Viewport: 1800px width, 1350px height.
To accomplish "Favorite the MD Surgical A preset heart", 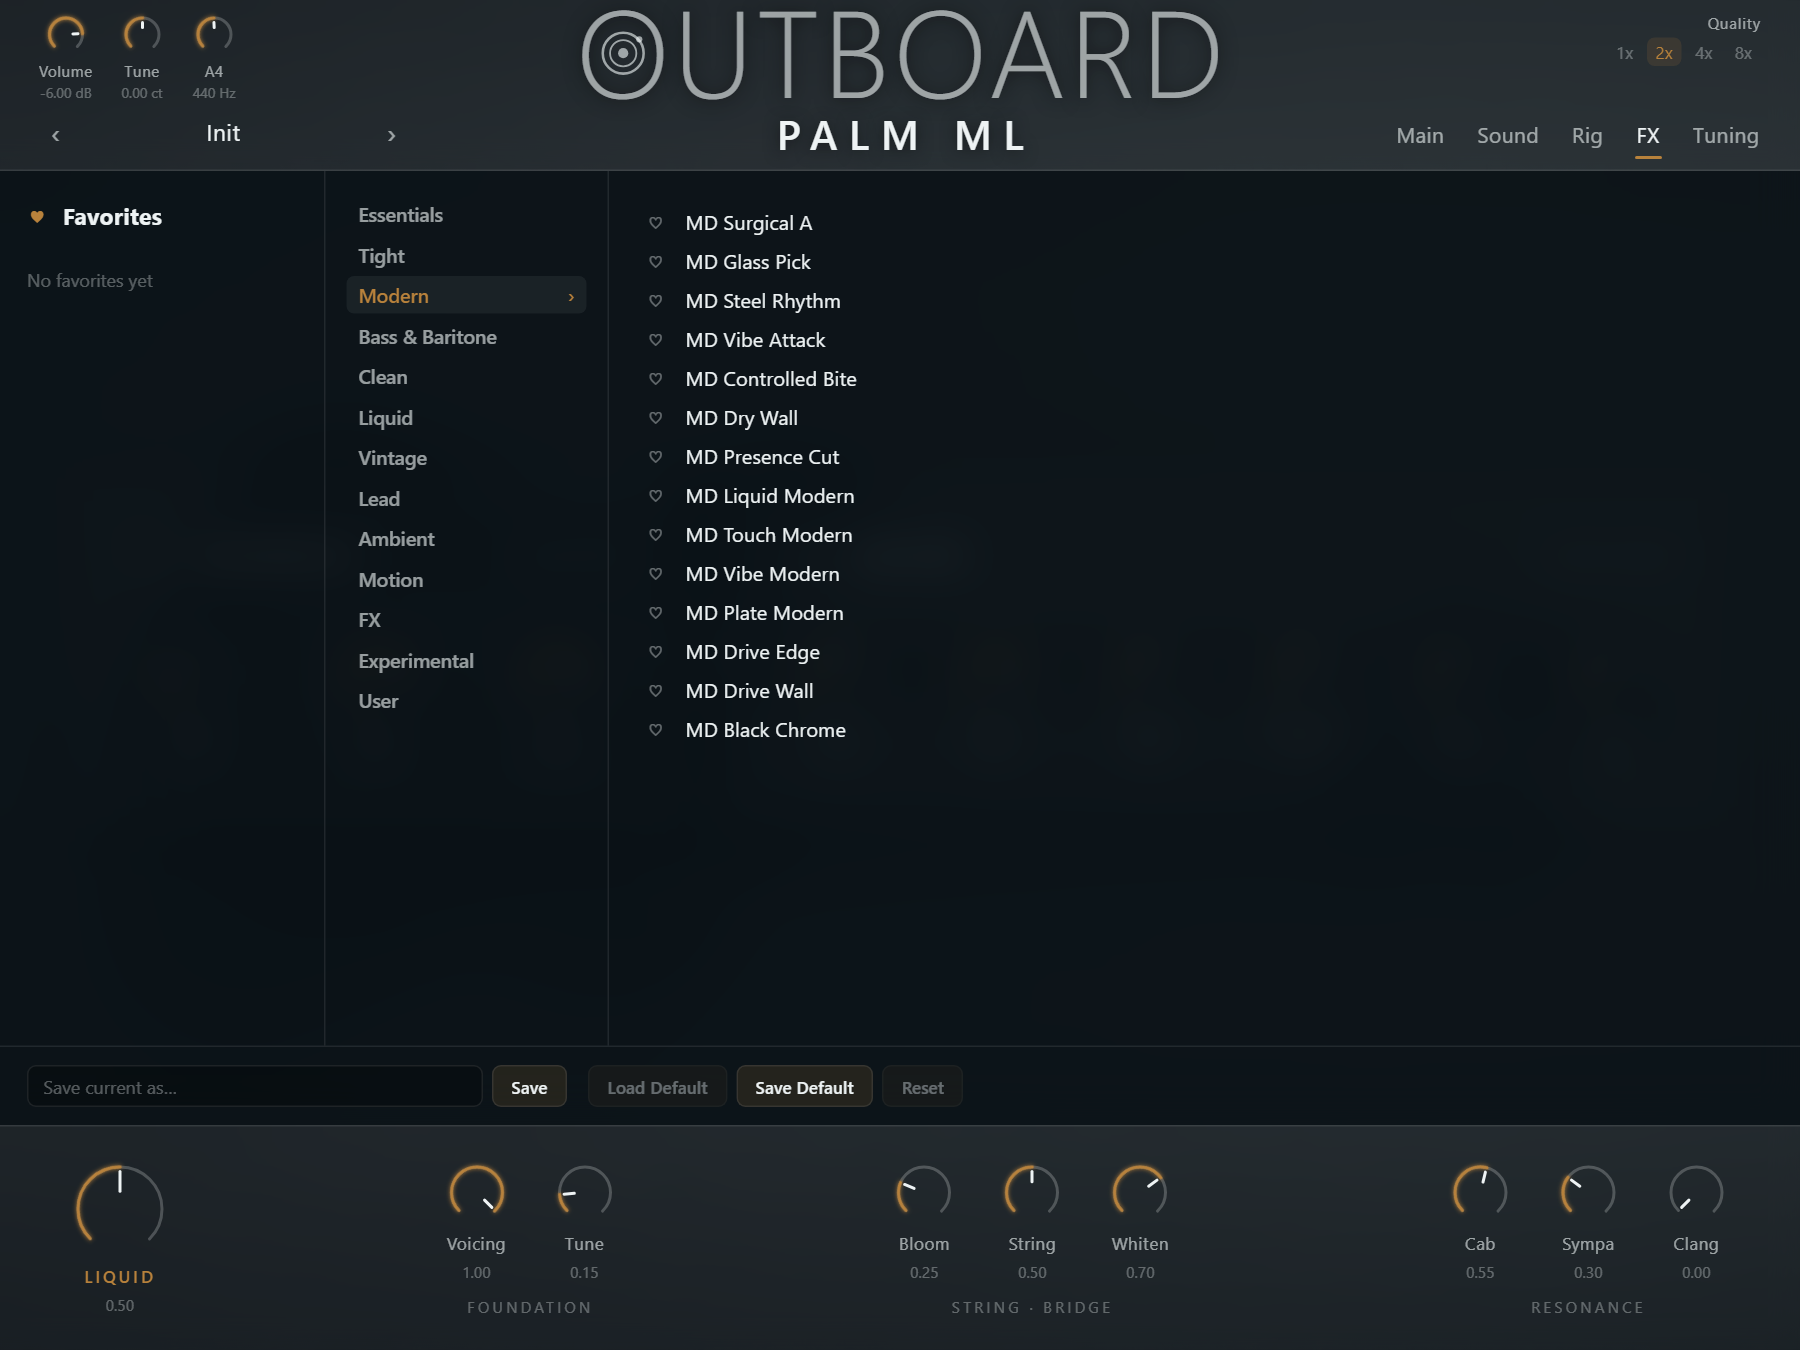I will pyautogui.click(x=656, y=223).
